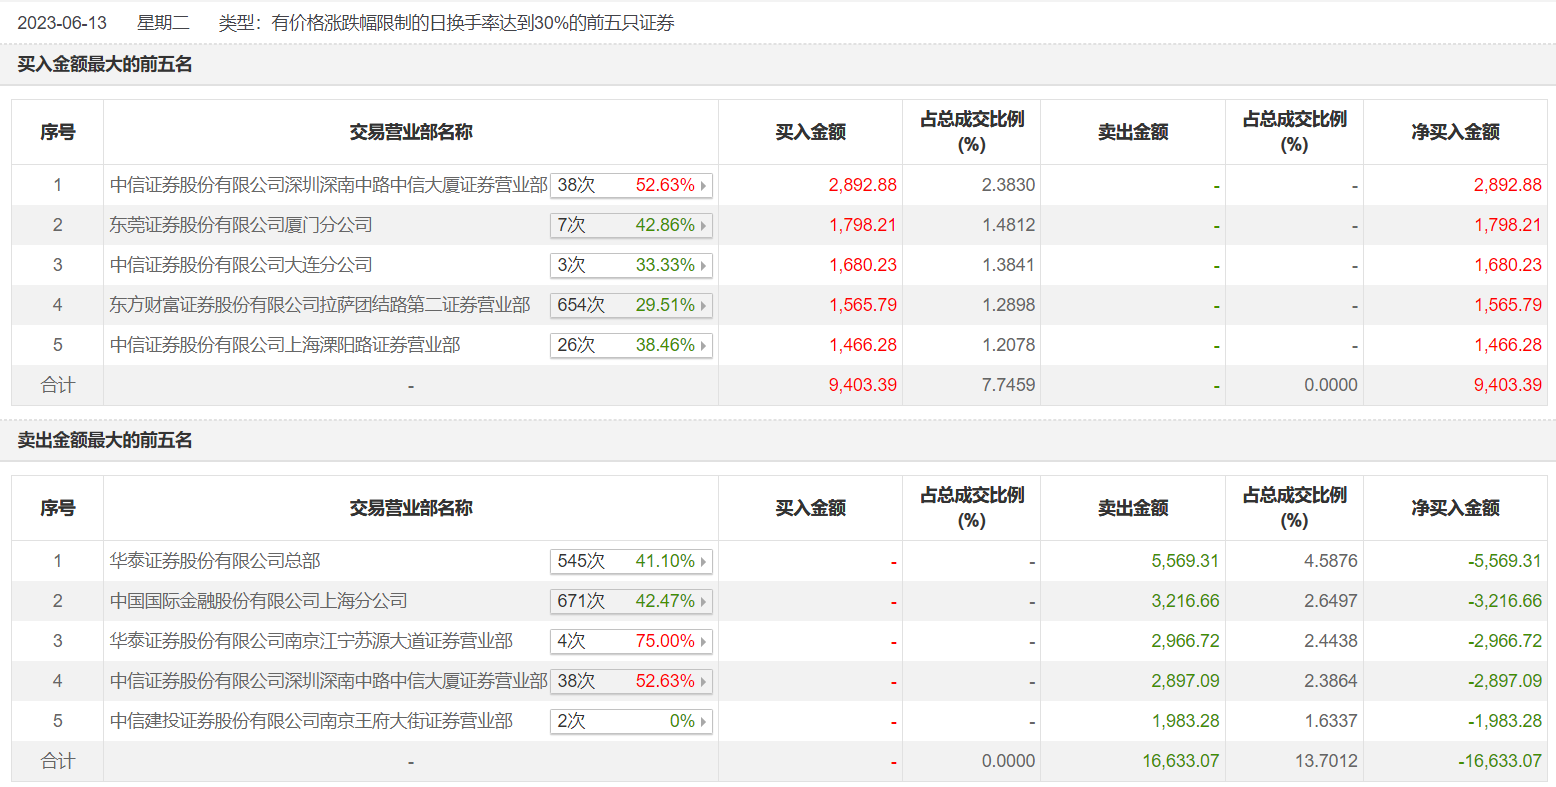Click the 序号 header in the sell table
Screen dimensions: 1556x787
point(58,508)
